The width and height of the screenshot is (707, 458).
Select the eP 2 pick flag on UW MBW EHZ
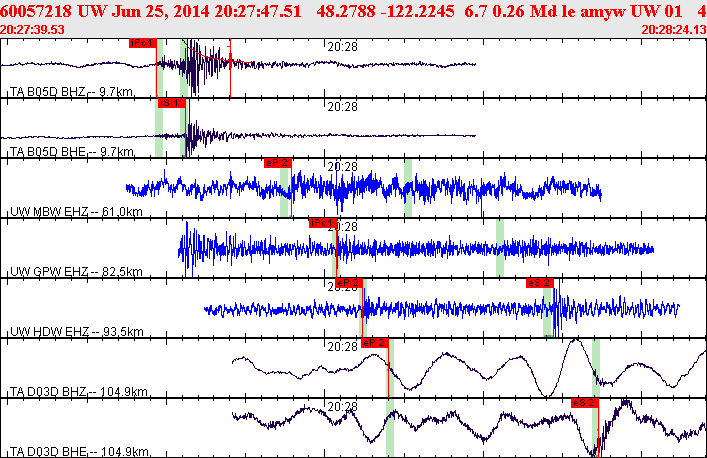(278, 163)
